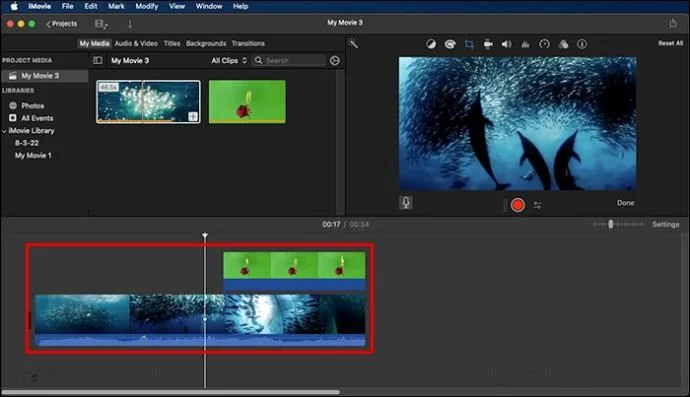Image resolution: width=690 pixels, height=397 pixels.
Task: Go back to Projects
Action: pos(62,24)
